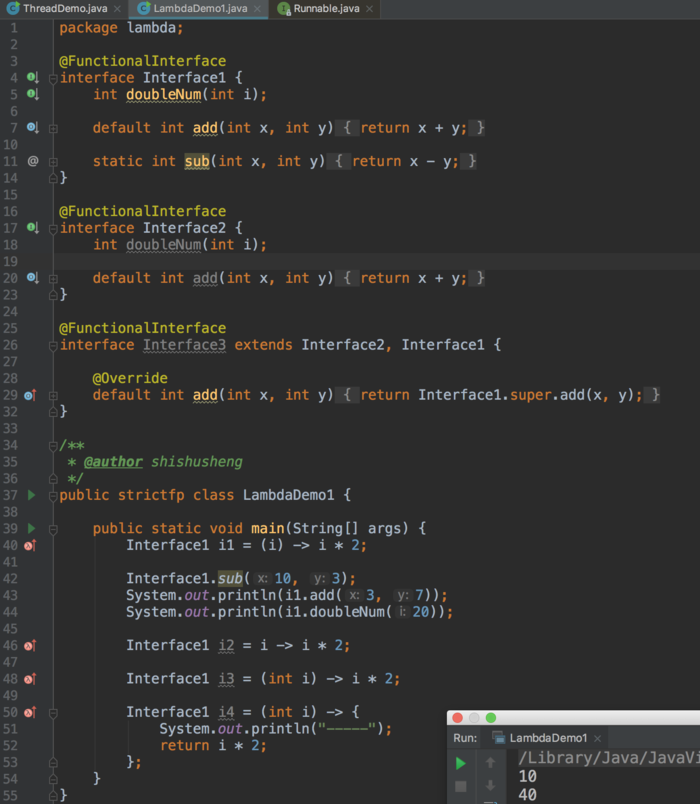Click the 'package lambda;' statement
700x804 pixels.
click(x=121, y=28)
